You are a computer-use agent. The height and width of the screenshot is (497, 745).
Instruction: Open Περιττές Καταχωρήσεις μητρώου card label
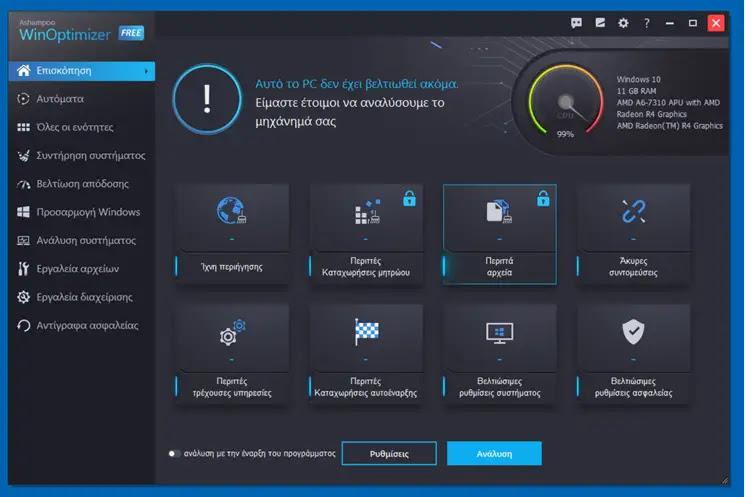365,267
